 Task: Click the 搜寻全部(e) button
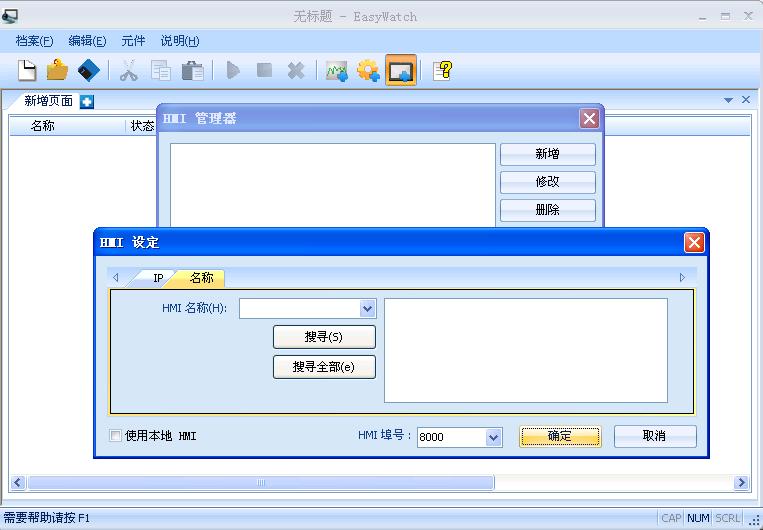pyautogui.click(x=324, y=367)
